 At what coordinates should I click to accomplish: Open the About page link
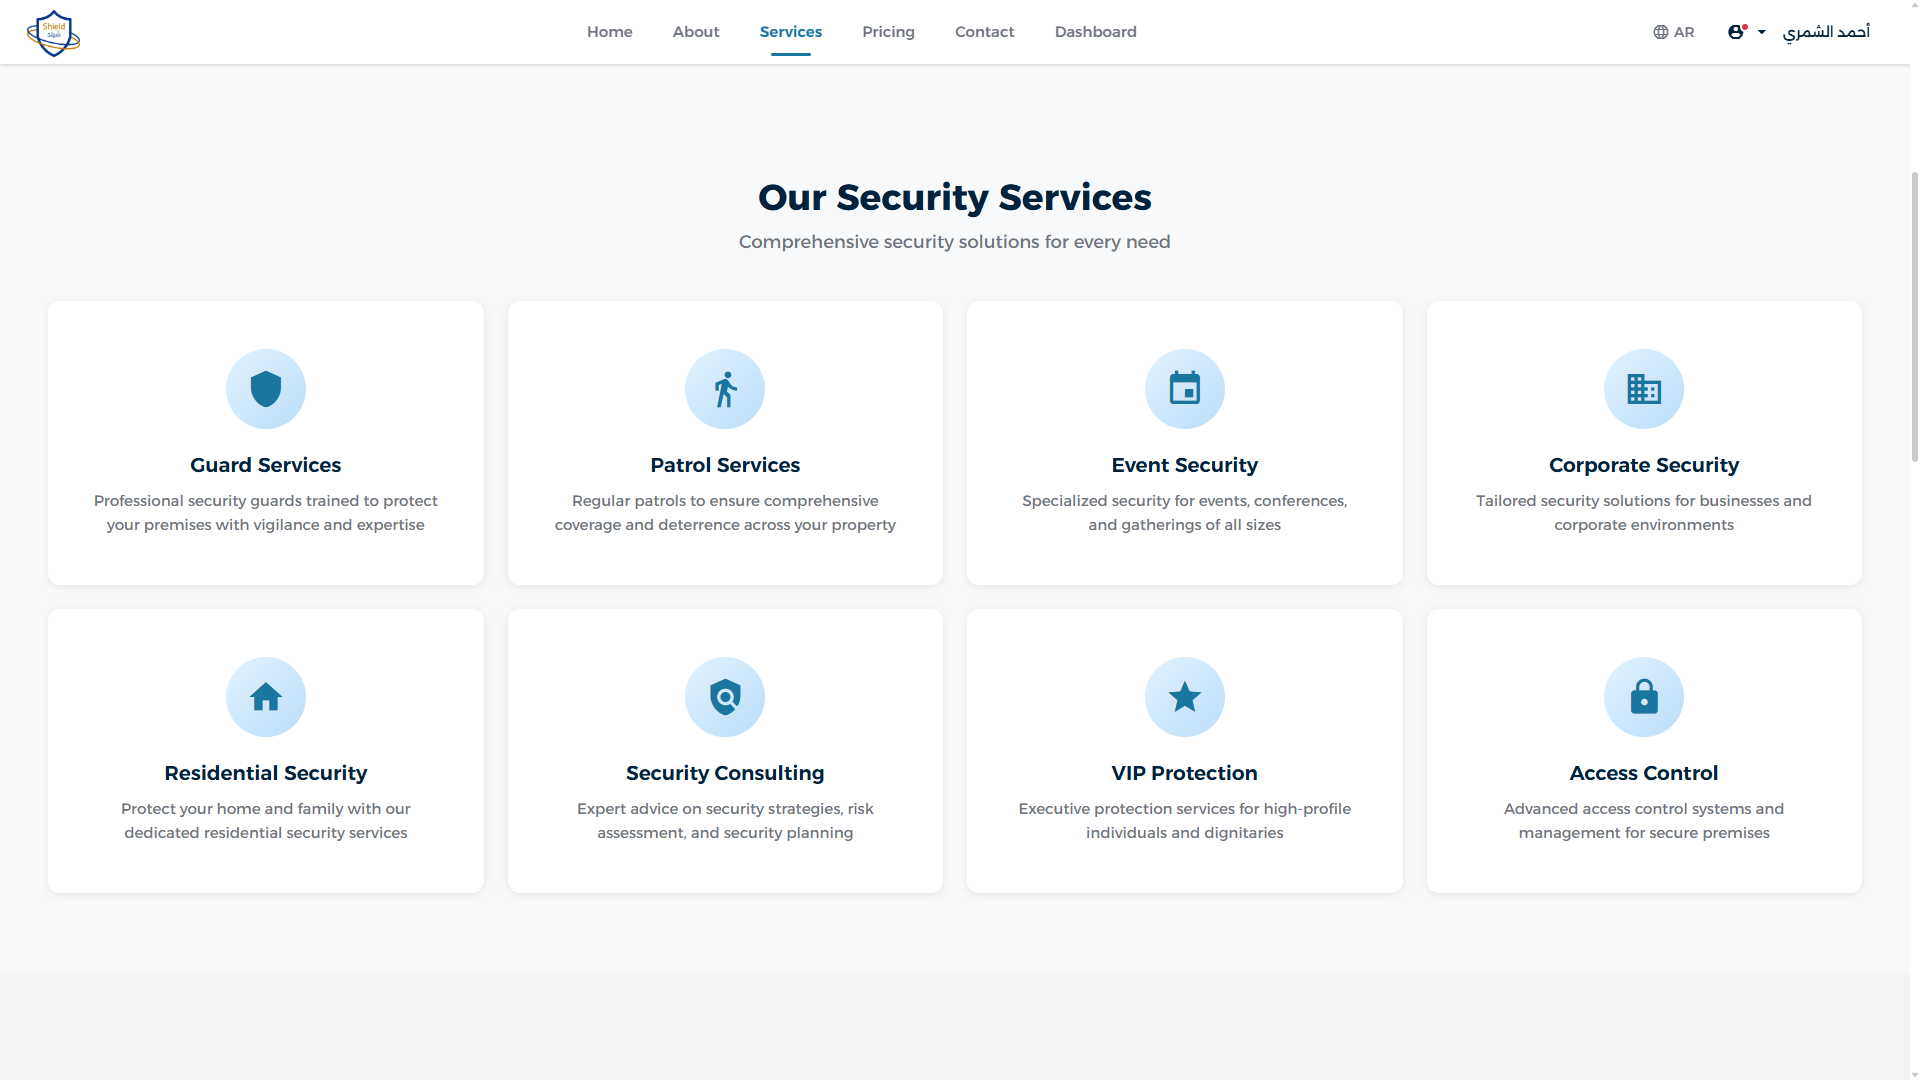click(696, 32)
